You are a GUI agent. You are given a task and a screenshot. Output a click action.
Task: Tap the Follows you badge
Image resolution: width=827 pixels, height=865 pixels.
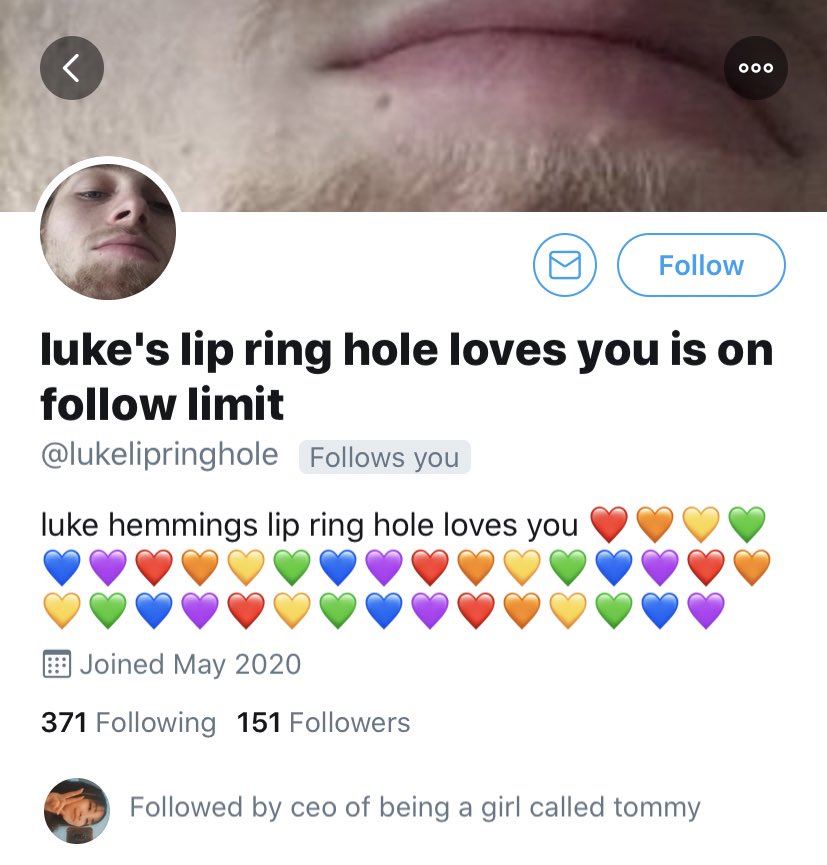click(x=385, y=457)
